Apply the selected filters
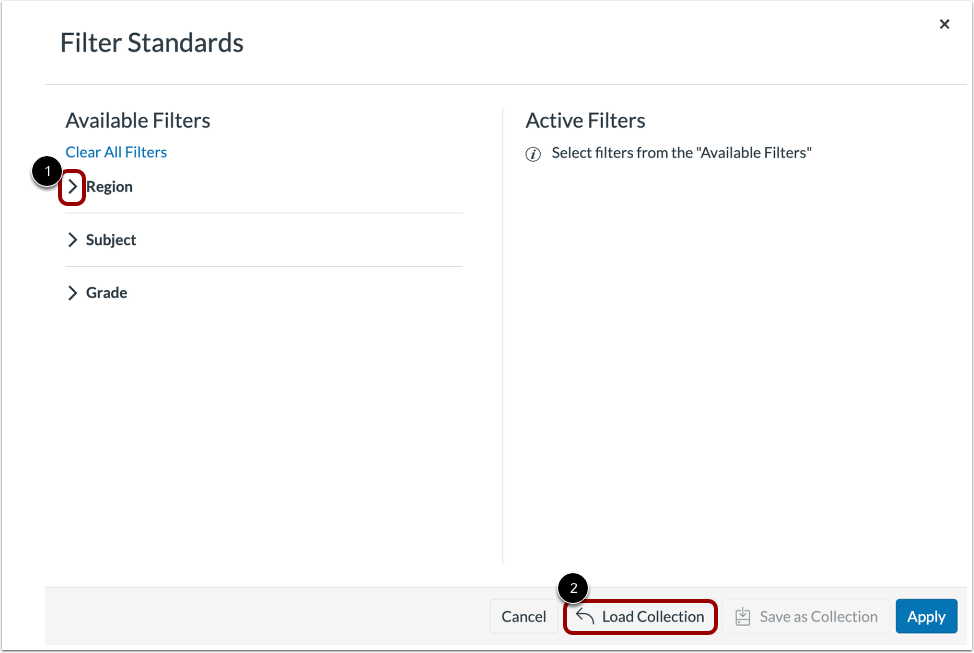This screenshot has width=974, height=653. 926,616
